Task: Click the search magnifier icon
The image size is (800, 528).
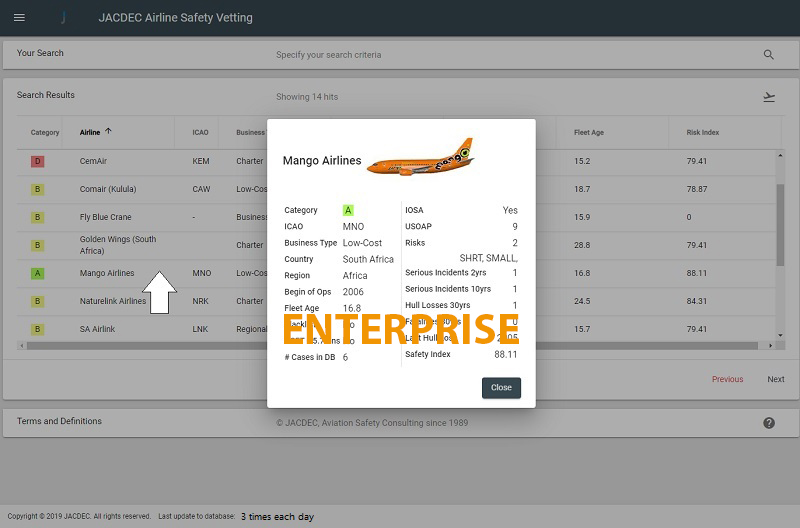Action: click(768, 55)
